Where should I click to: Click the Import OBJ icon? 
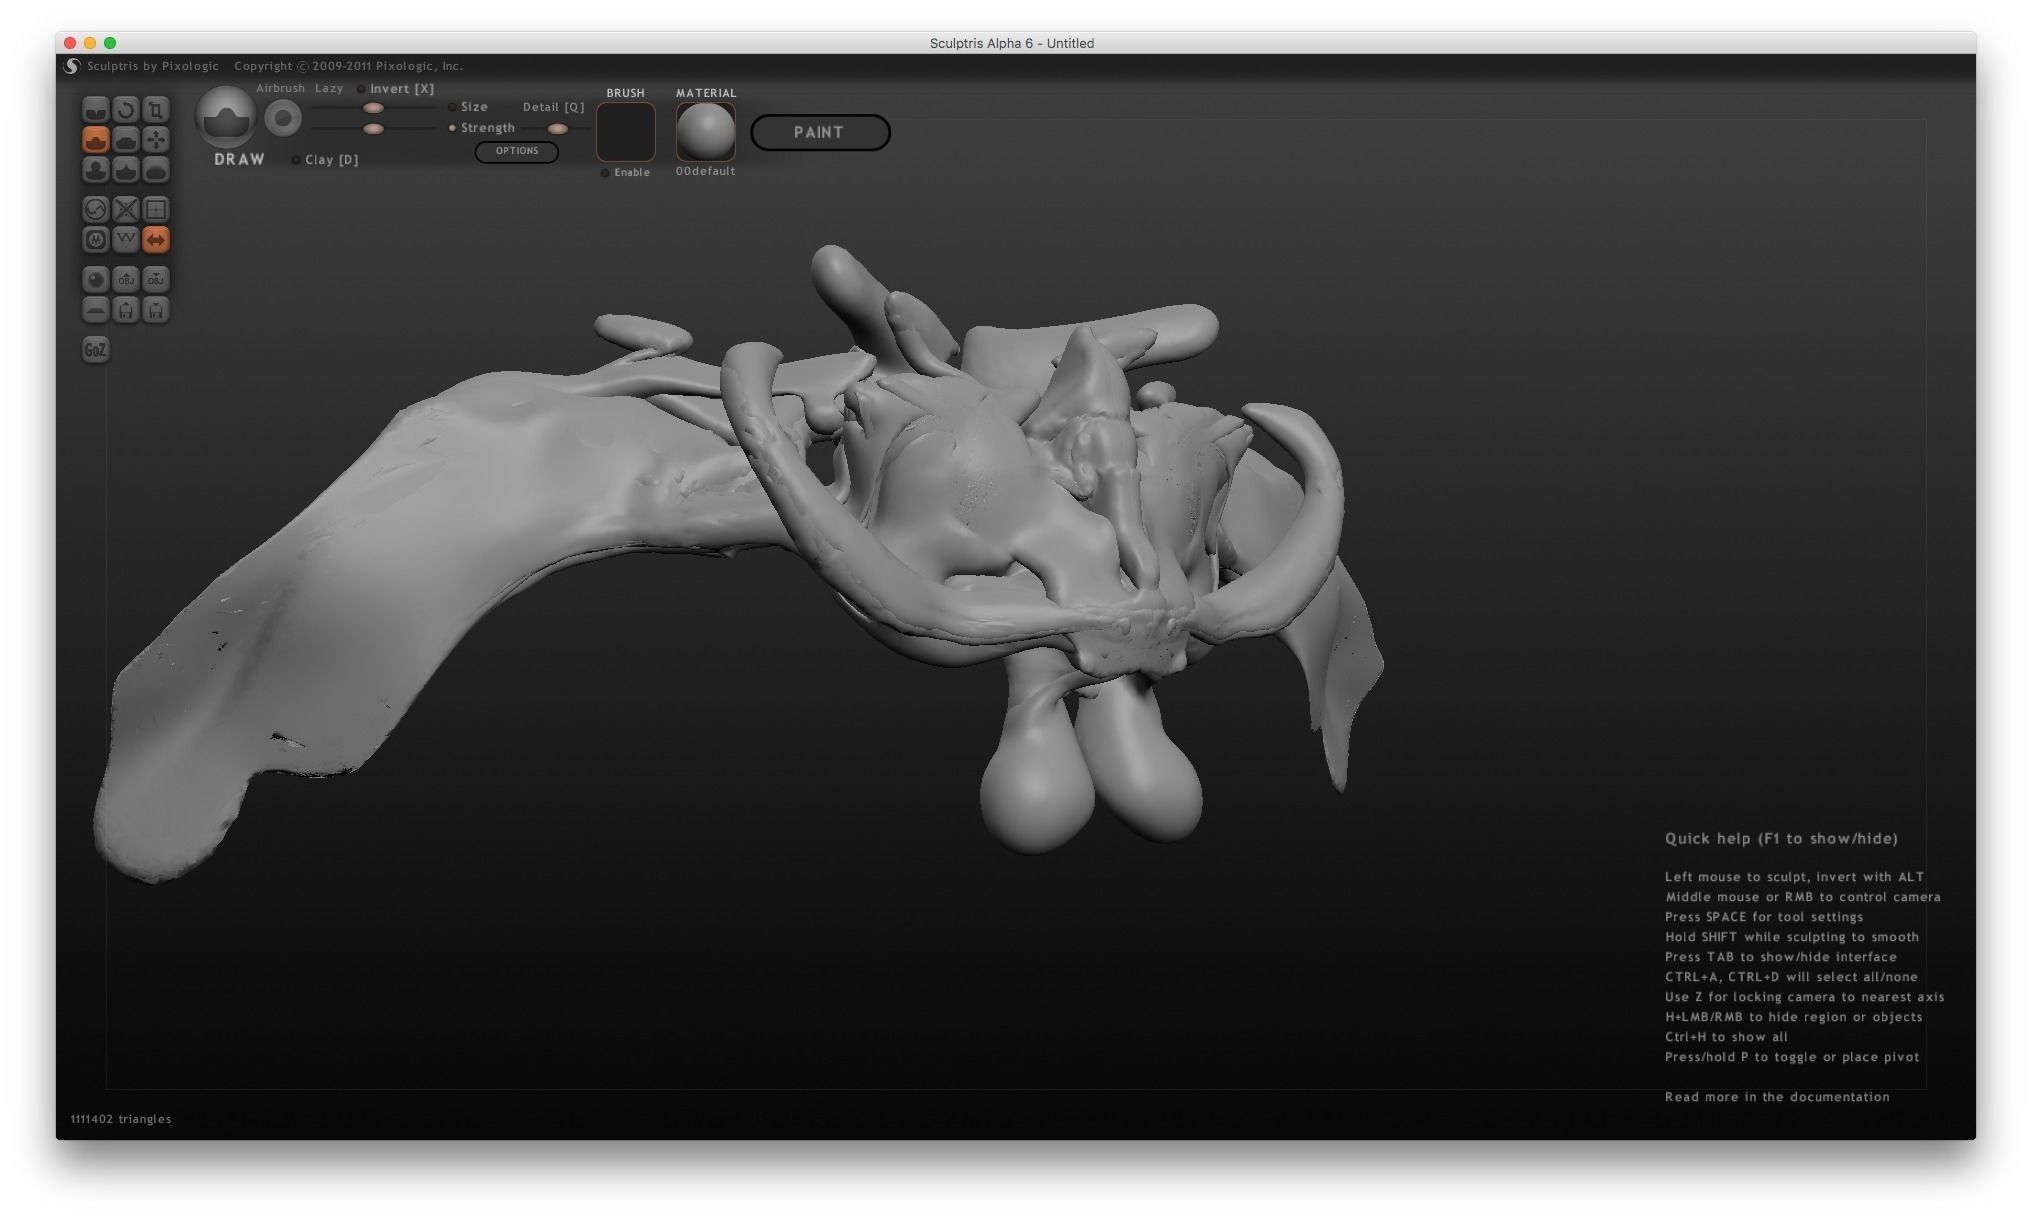(x=125, y=279)
